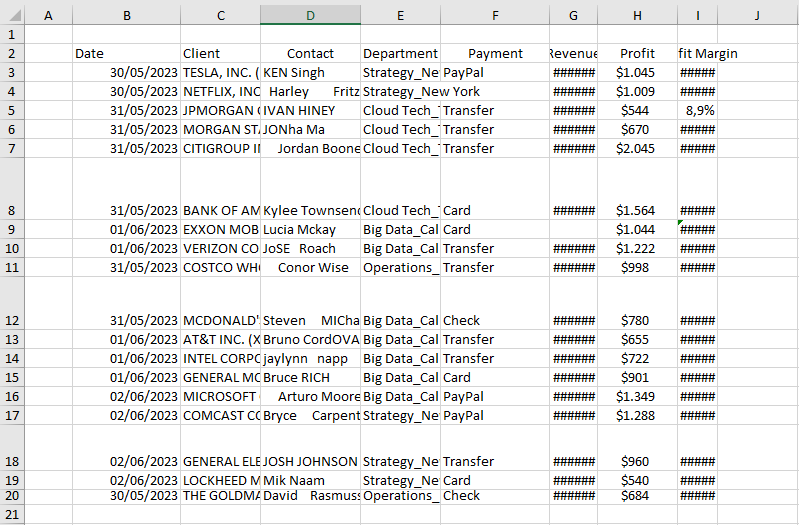Select the Arturo Moore contact cell
This screenshot has width=799, height=525.
pyautogui.click(x=310, y=396)
